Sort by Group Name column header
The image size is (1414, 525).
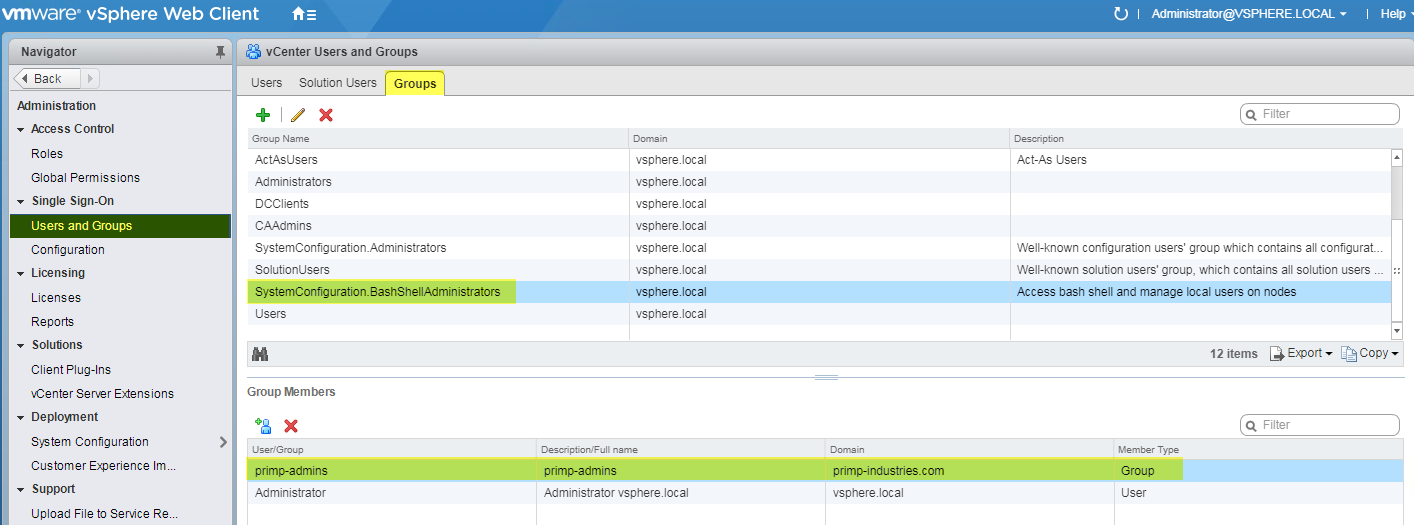pos(438,139)
